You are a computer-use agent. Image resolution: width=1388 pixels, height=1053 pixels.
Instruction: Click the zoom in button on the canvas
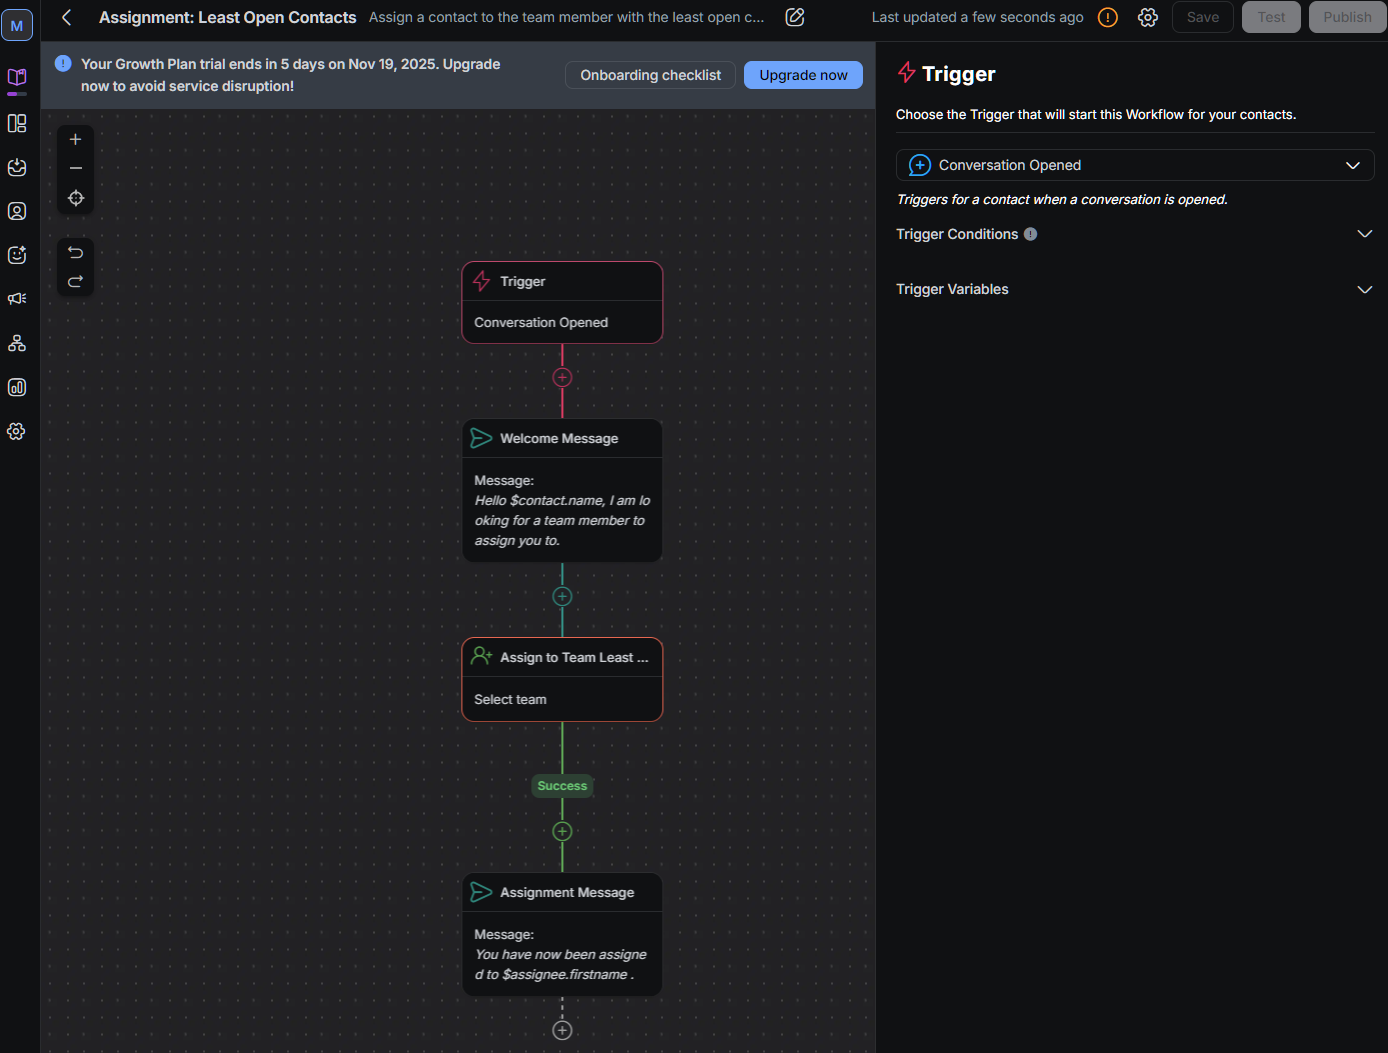click(x=75, y=139)
